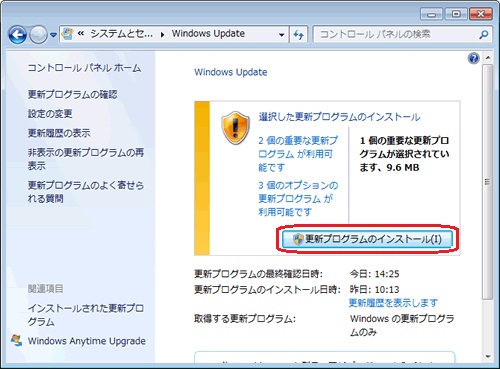
Task: Minimize the Windows Update window
Action: (432, 14)
